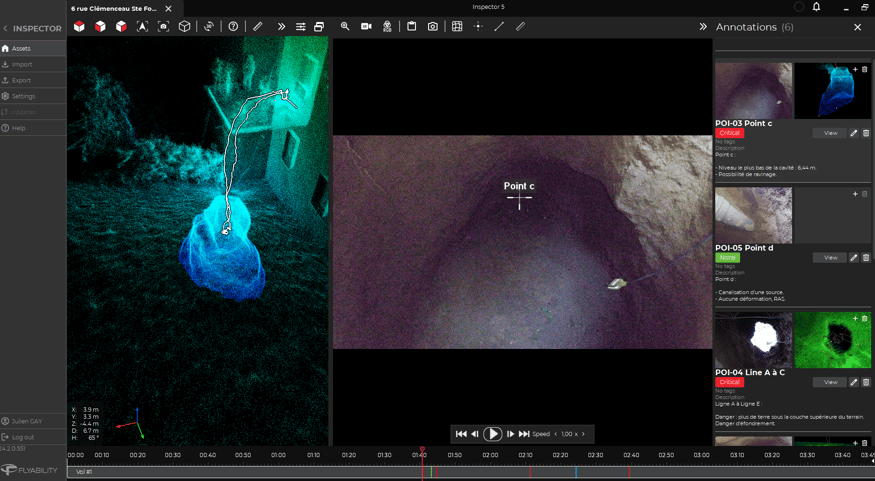
Task: Step forward one frame
Action: (x=510, y=434)
